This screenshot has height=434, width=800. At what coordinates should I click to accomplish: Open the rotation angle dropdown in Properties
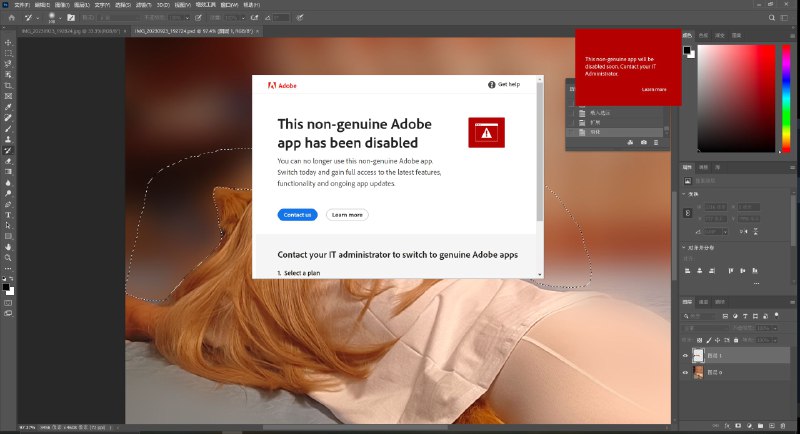(x=726, y=232)
